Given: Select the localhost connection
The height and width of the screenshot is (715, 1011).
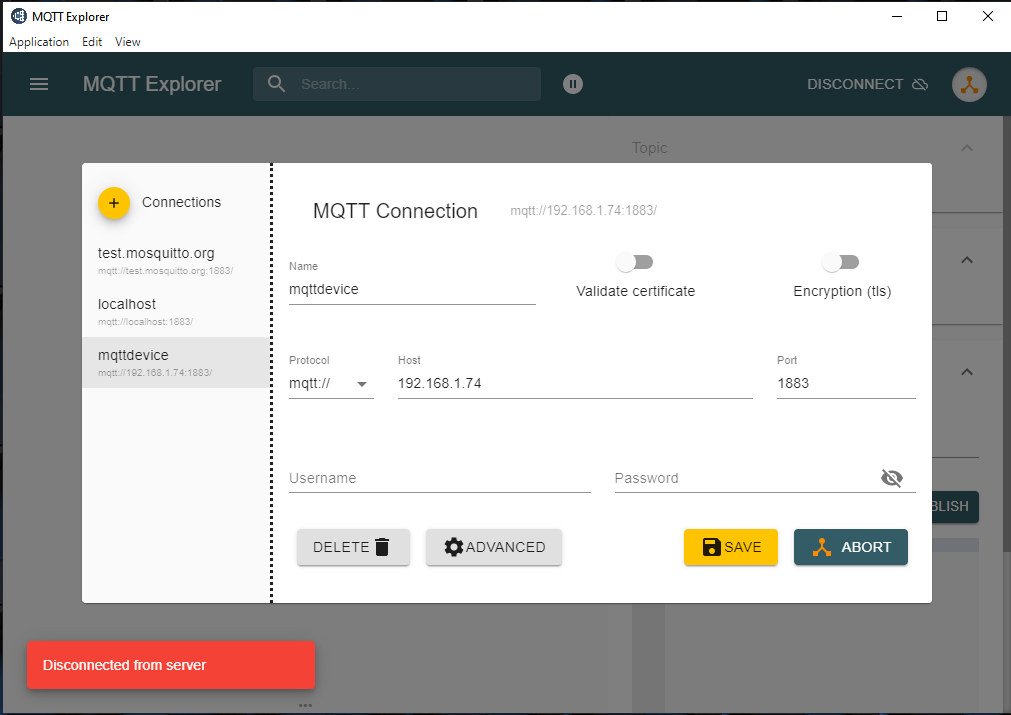Looking at the screenshot, I should (176, 311).
